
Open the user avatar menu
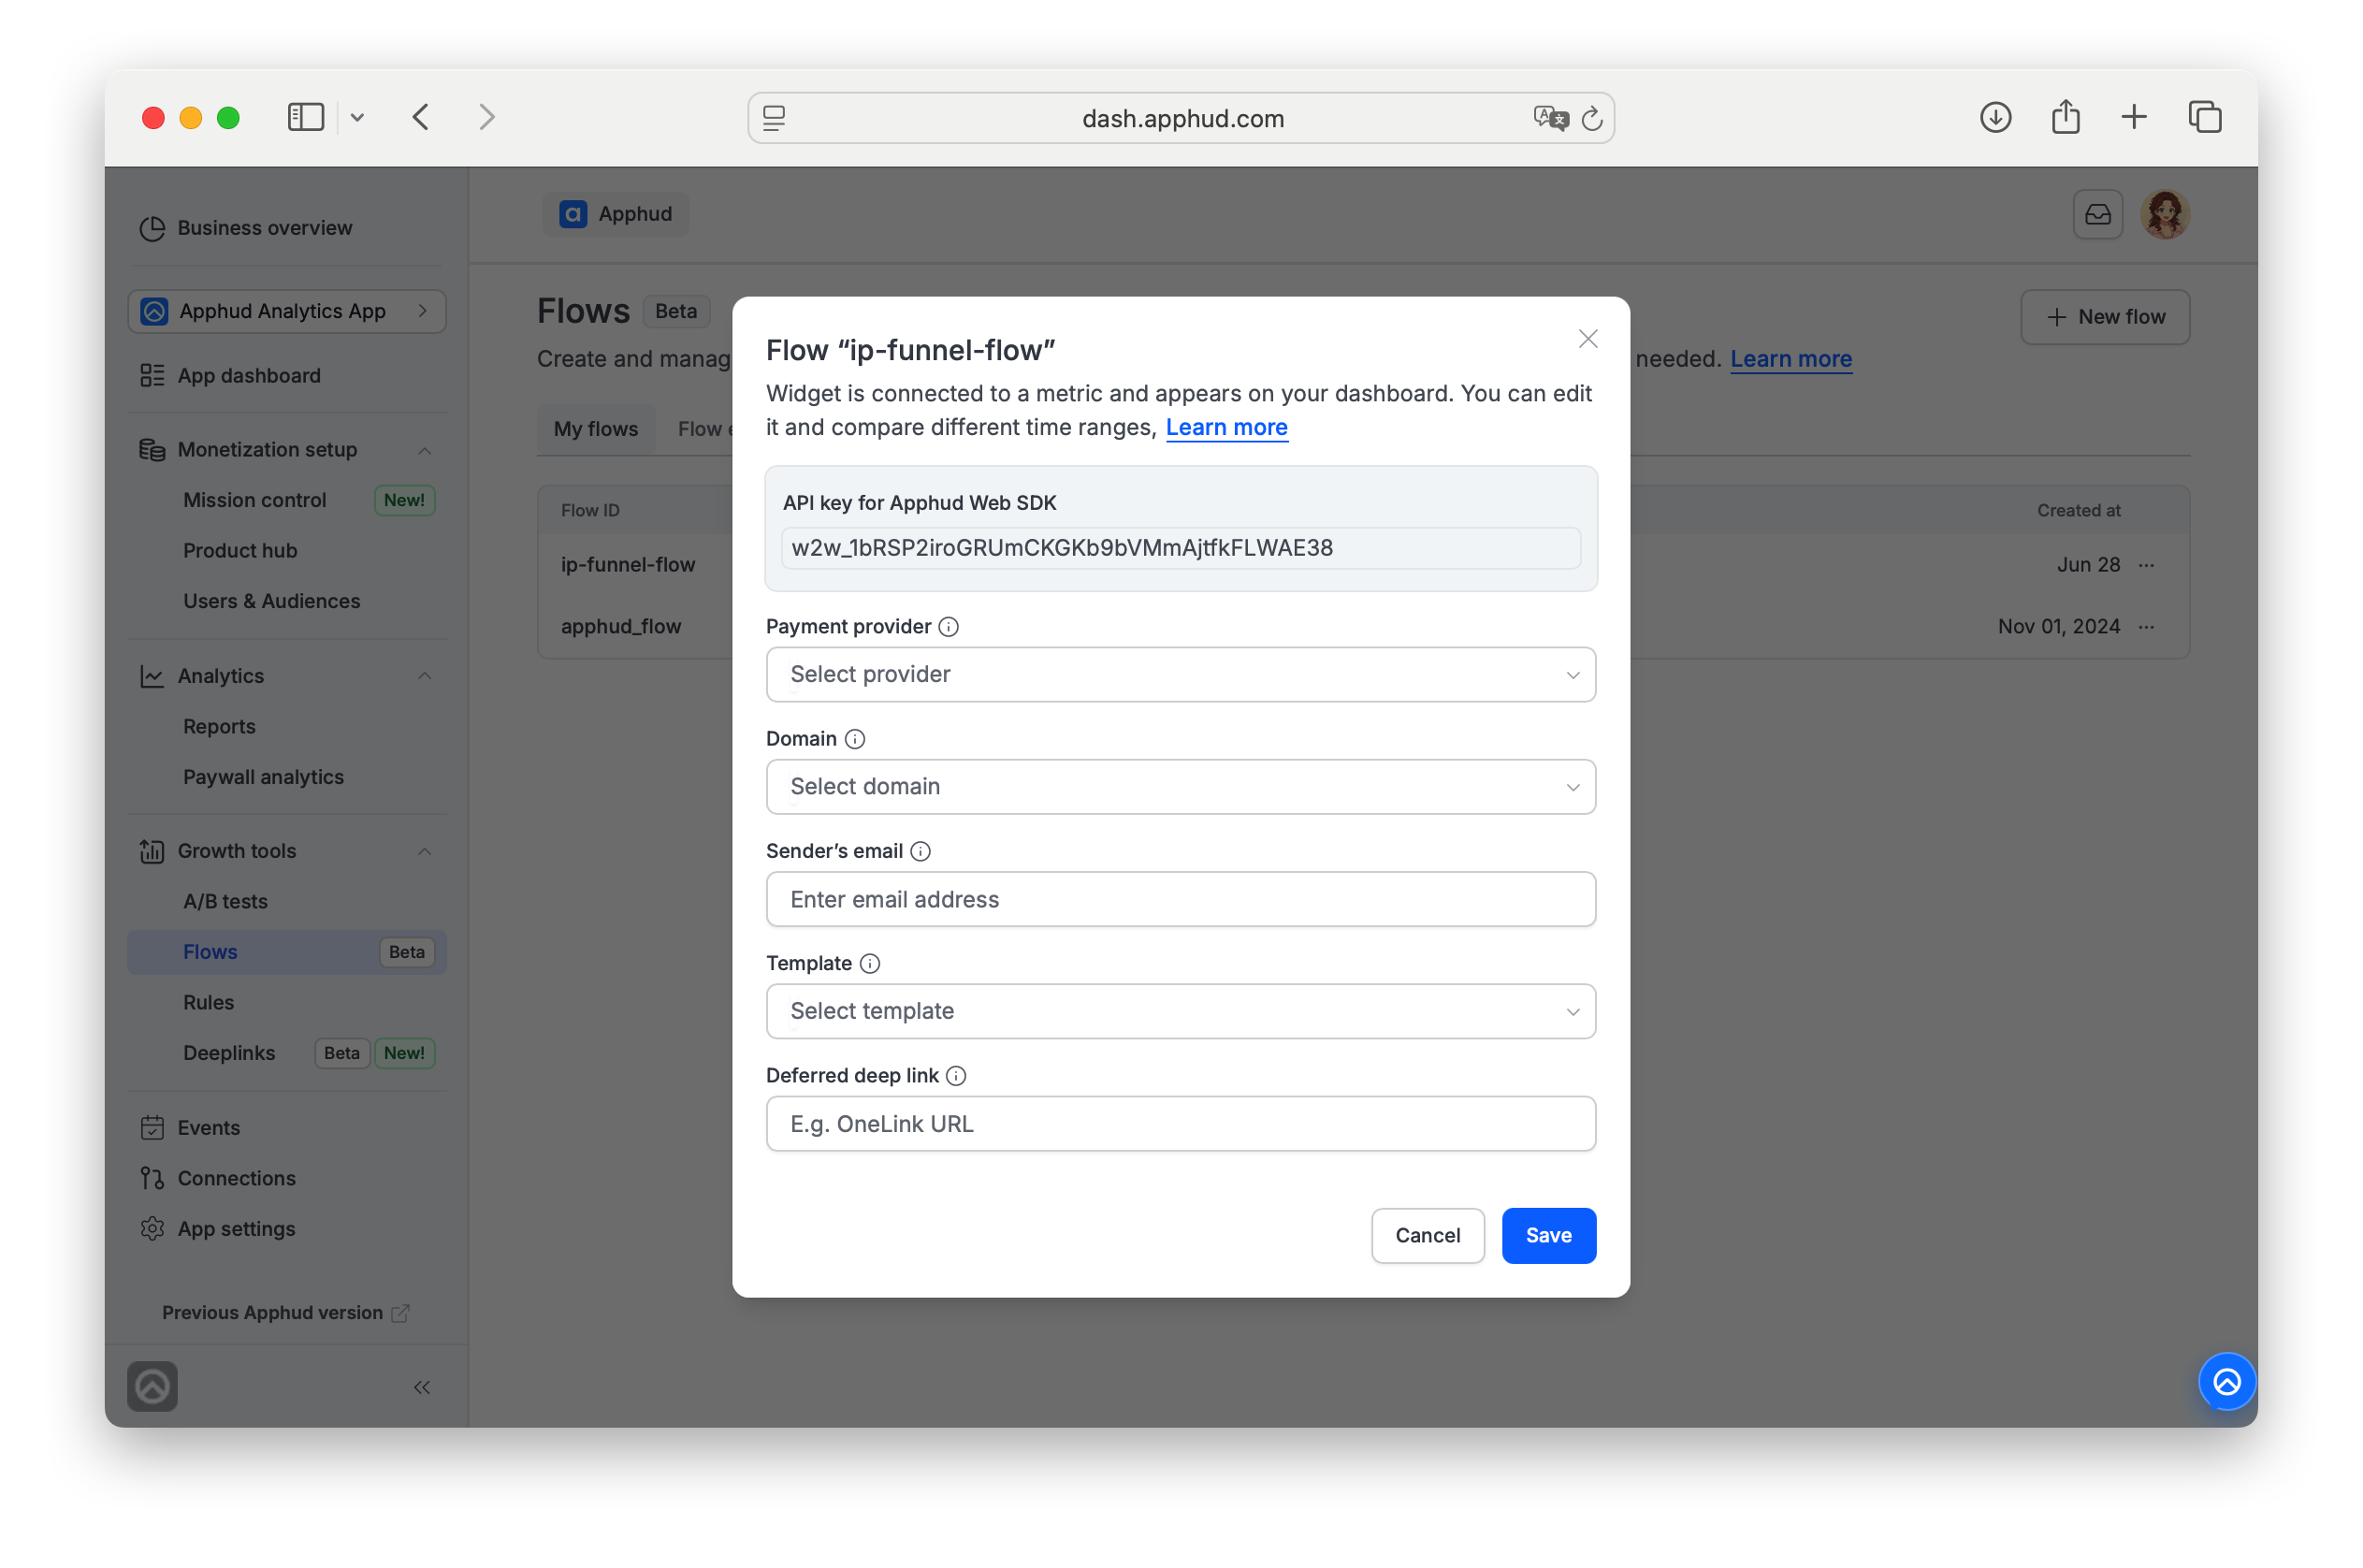tap(2165, 214)
